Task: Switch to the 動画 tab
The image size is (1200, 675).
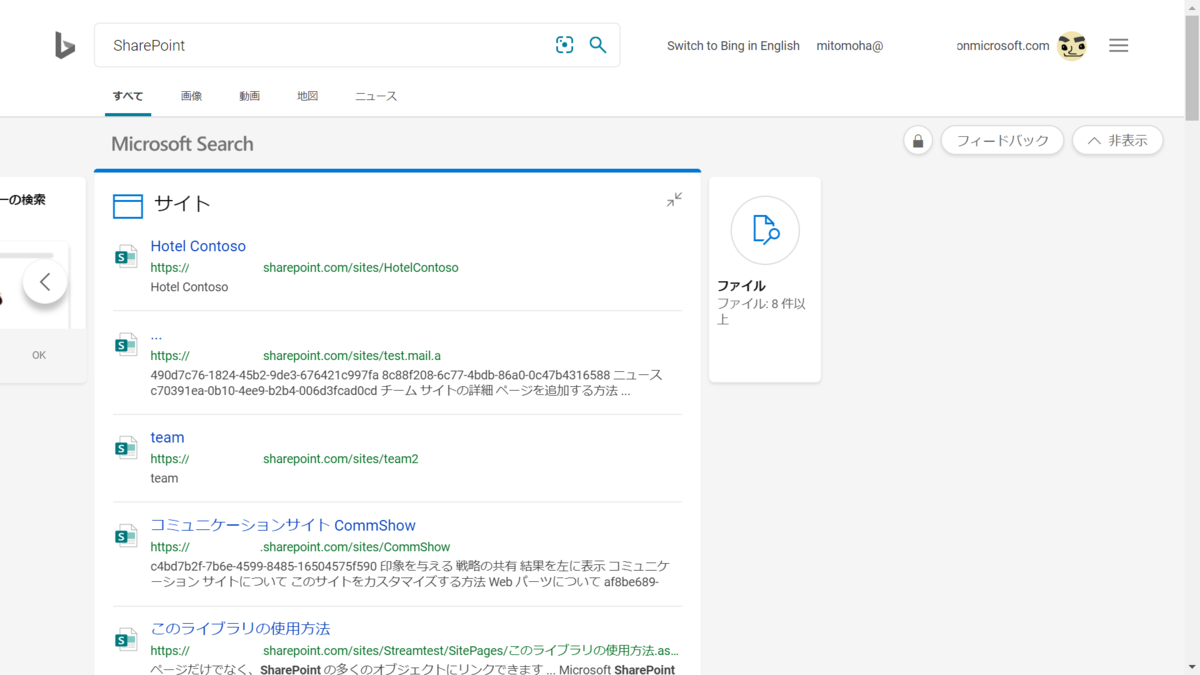Action: point(249,96)
